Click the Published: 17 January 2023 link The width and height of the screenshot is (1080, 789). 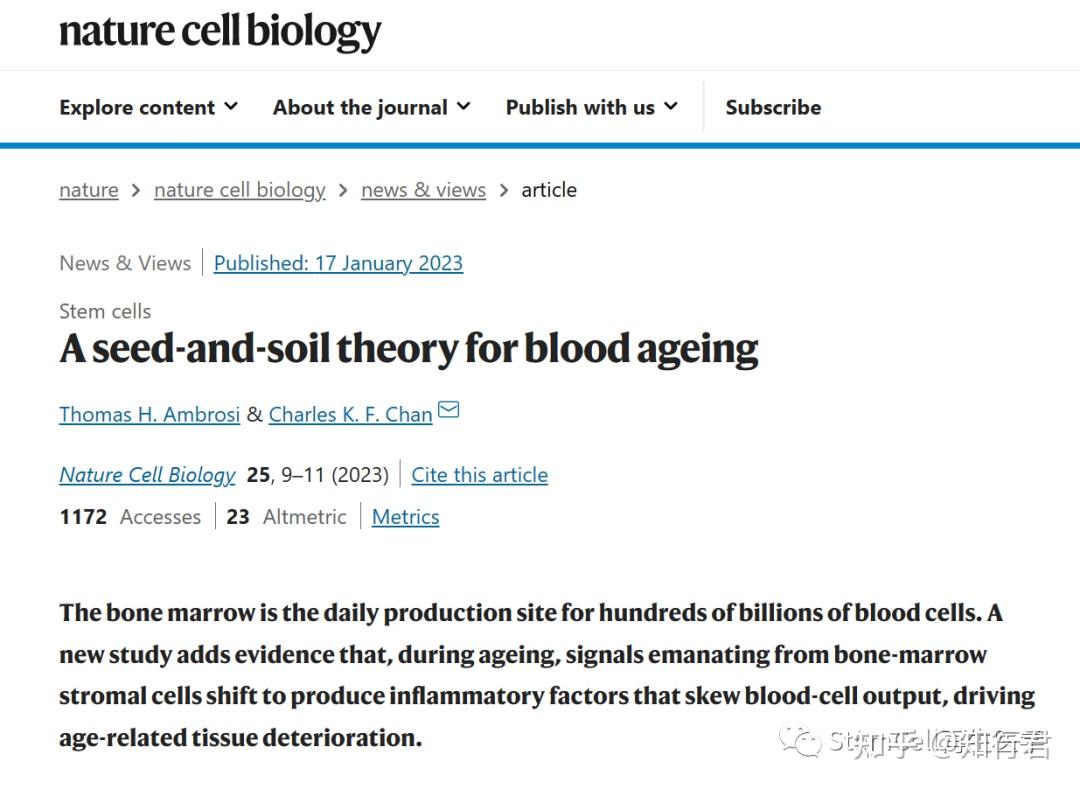[338, 263]
